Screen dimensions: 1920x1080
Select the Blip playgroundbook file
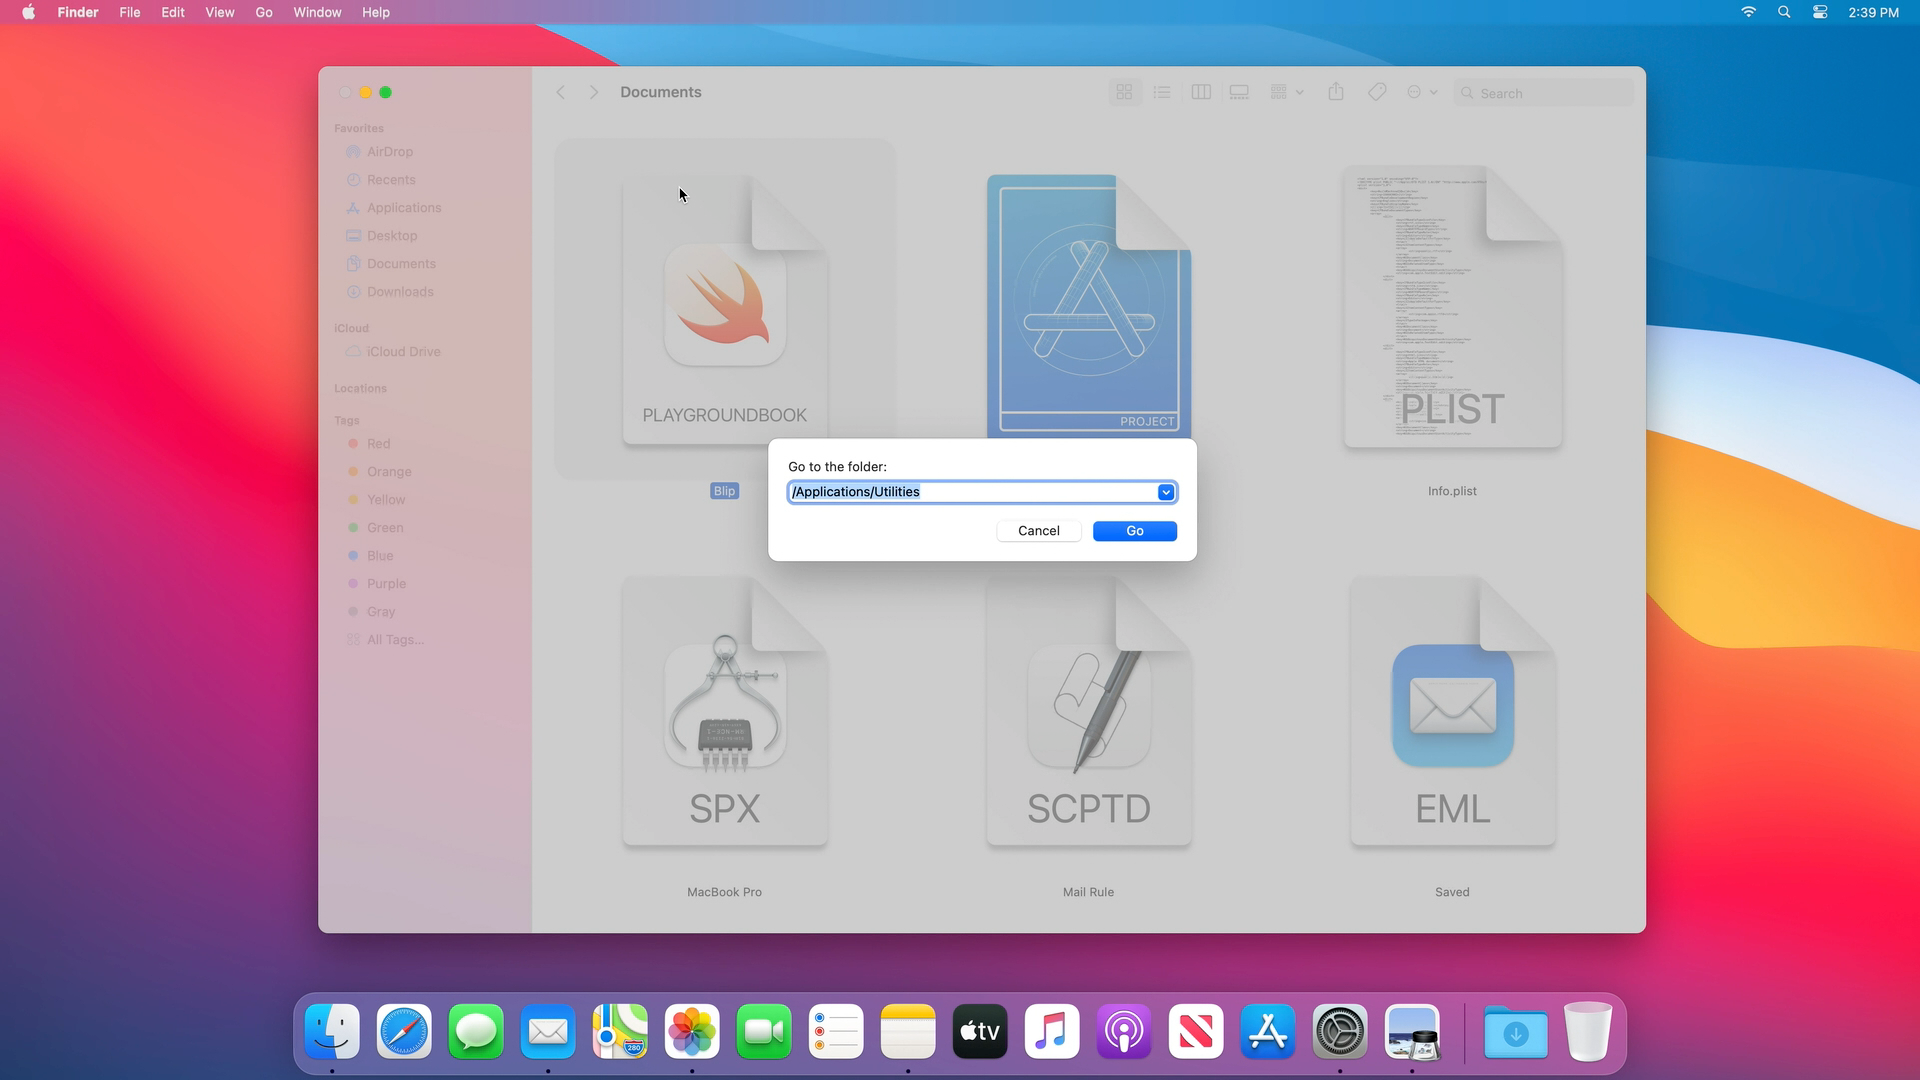pyautogui.click(x=725, y=312)
